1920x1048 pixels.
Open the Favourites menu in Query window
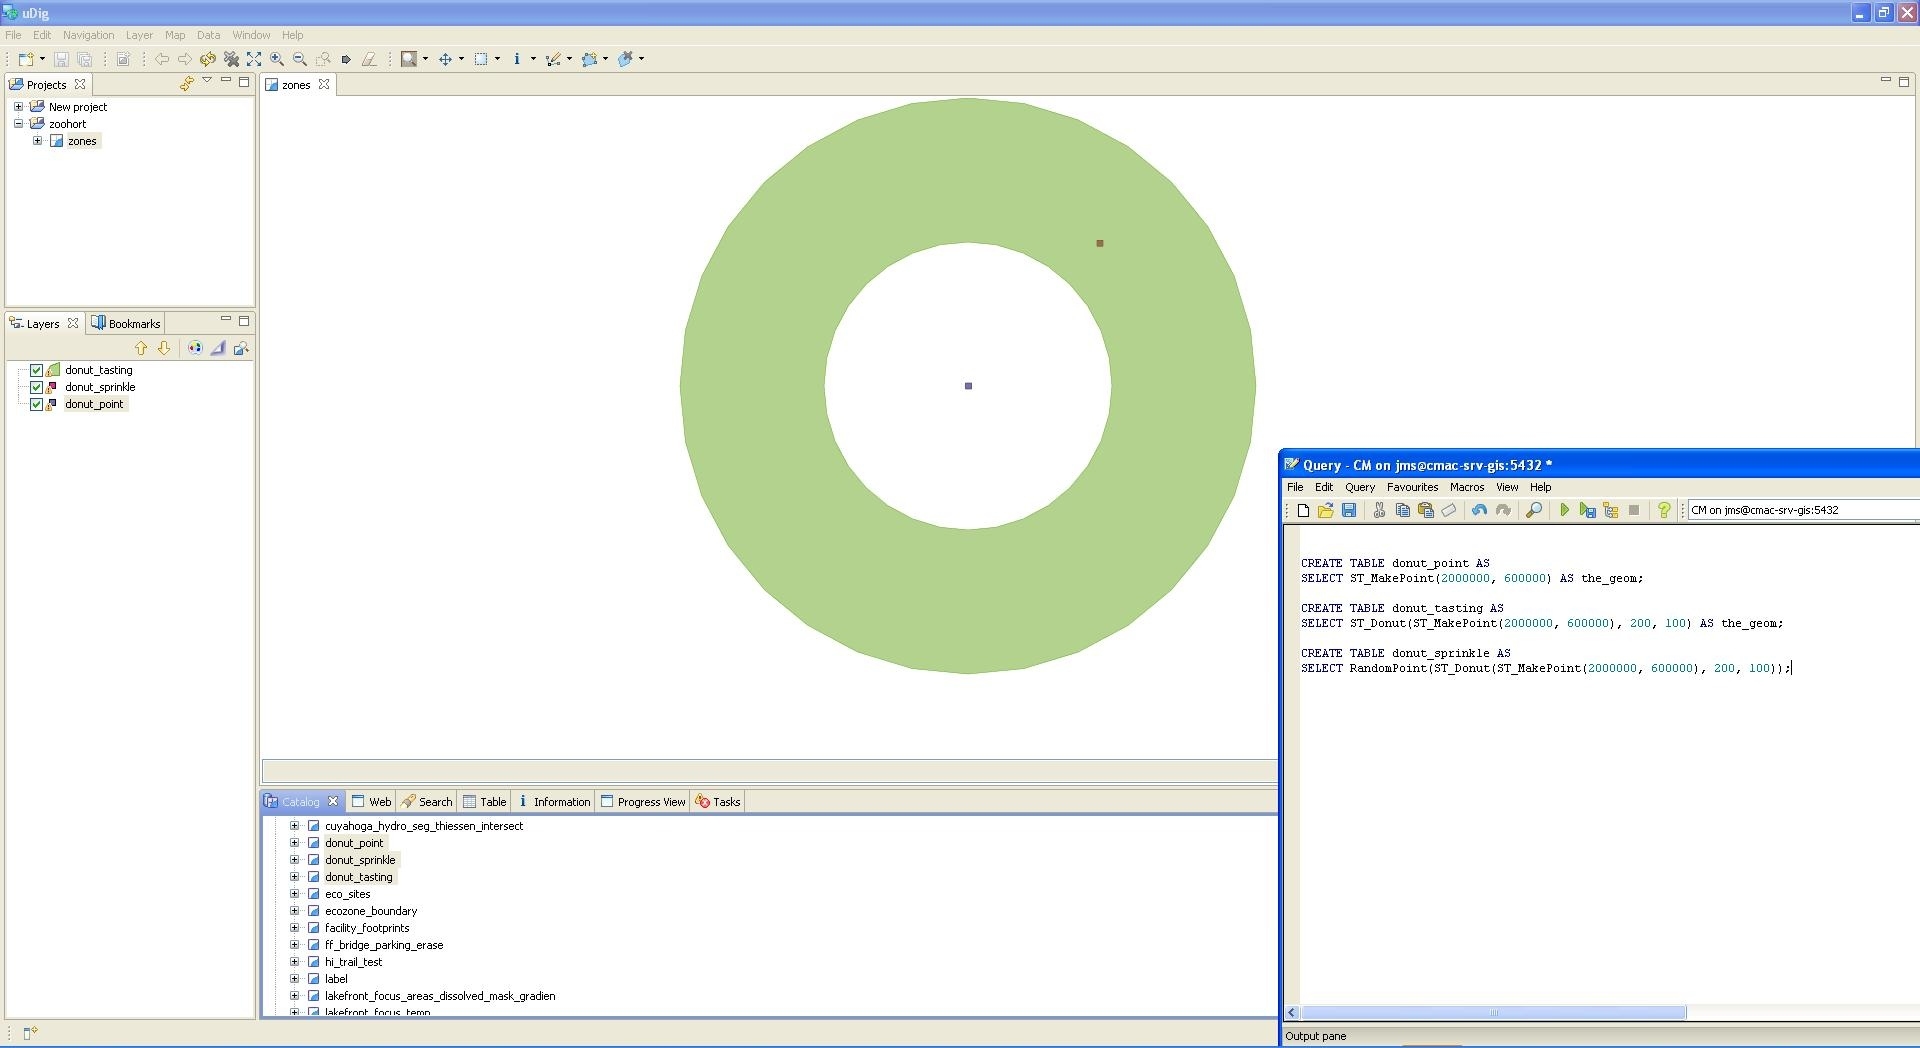tap(1412, 487)
